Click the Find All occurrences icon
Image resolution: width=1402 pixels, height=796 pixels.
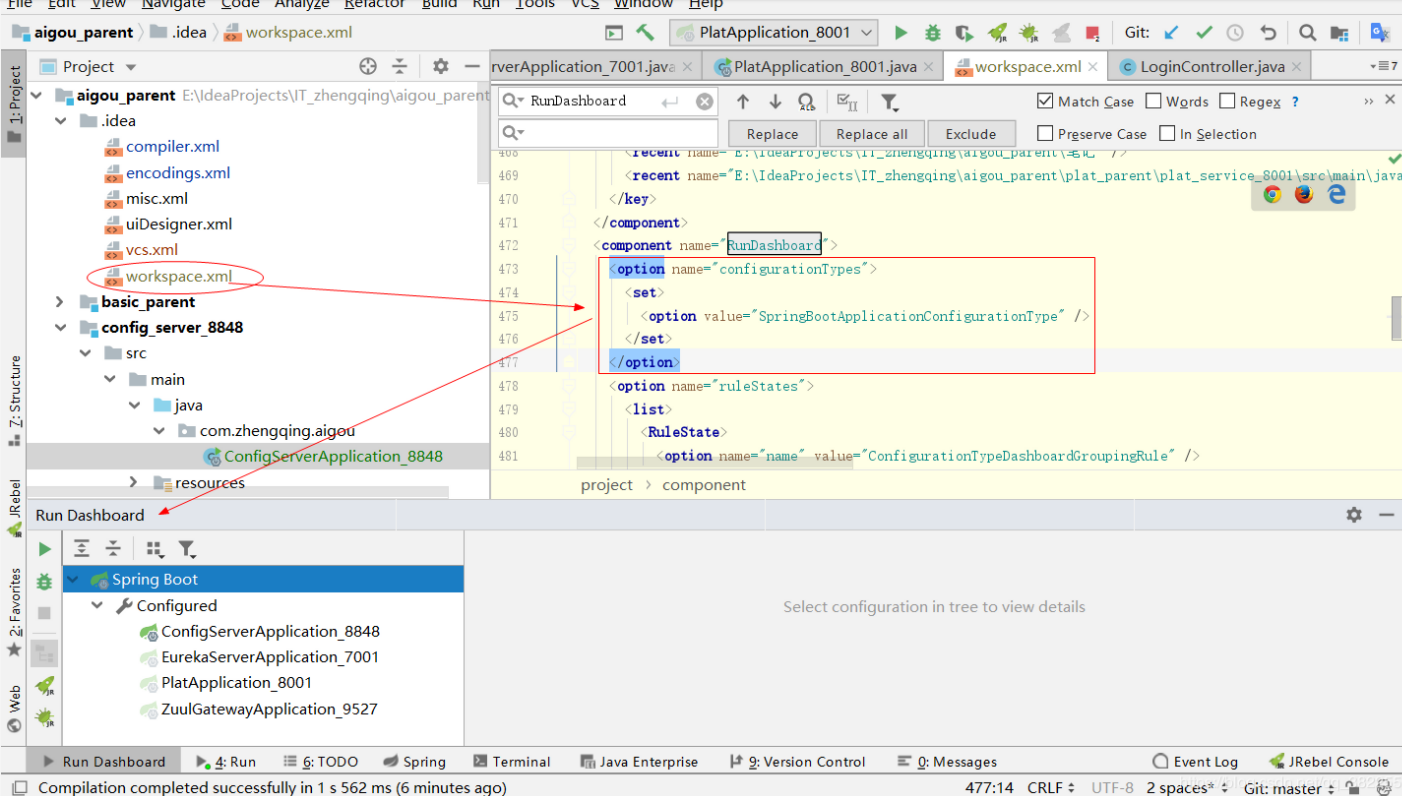pos(806,101)
